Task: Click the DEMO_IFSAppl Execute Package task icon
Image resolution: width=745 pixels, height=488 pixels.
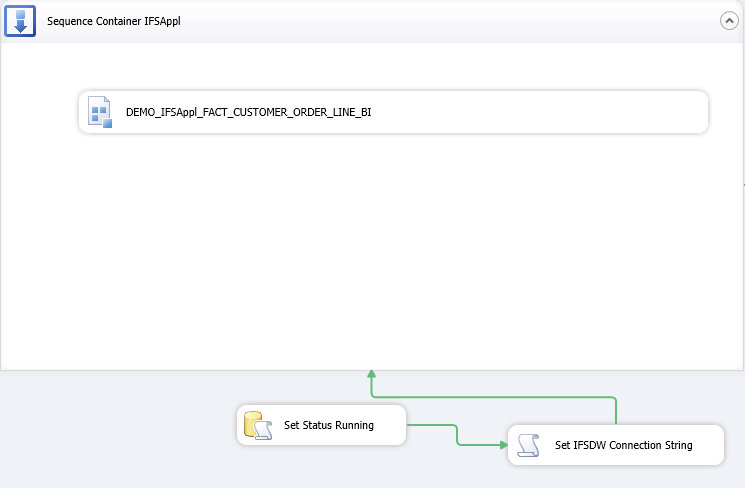Action: [100, 112]
